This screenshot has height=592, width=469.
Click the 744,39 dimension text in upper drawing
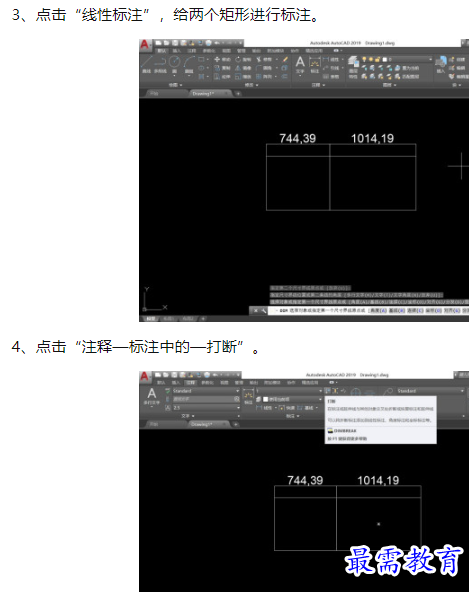pos(298,139)
